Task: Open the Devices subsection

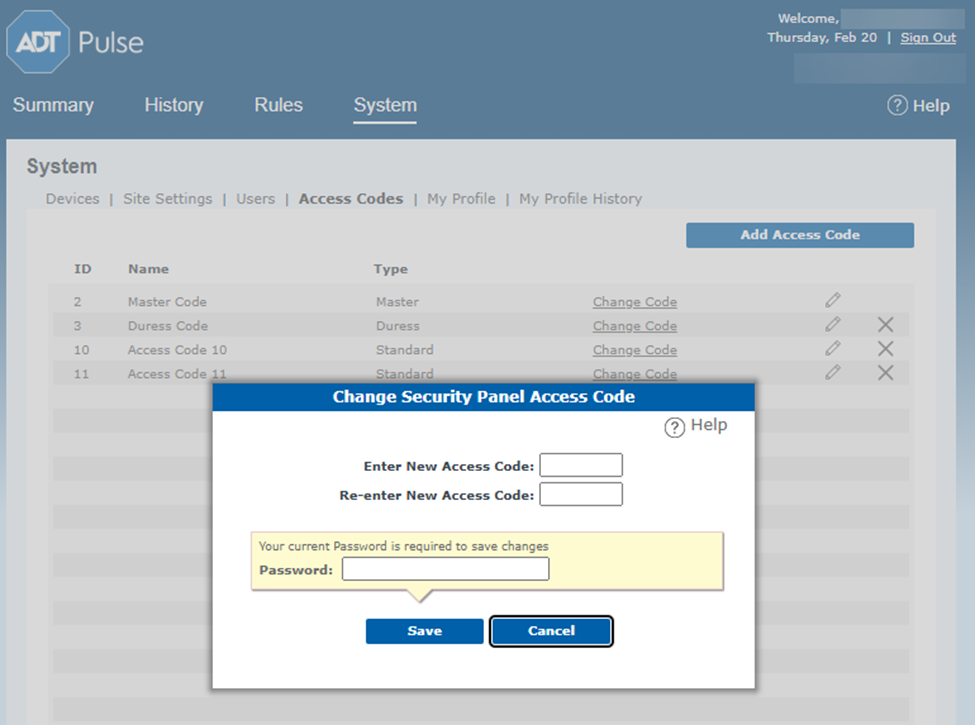Action: pyautogui.click(x=73, y=199)
